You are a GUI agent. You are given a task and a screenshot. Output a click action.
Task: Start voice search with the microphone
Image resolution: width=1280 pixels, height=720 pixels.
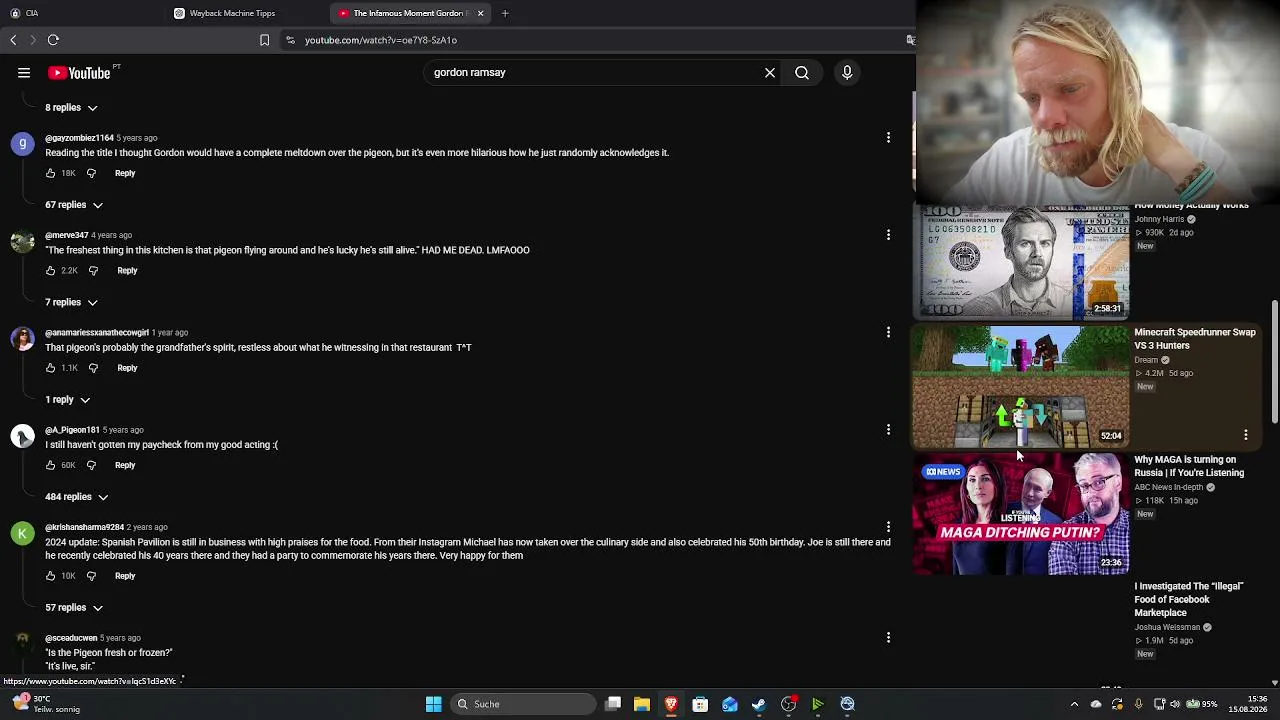[847, 73]
